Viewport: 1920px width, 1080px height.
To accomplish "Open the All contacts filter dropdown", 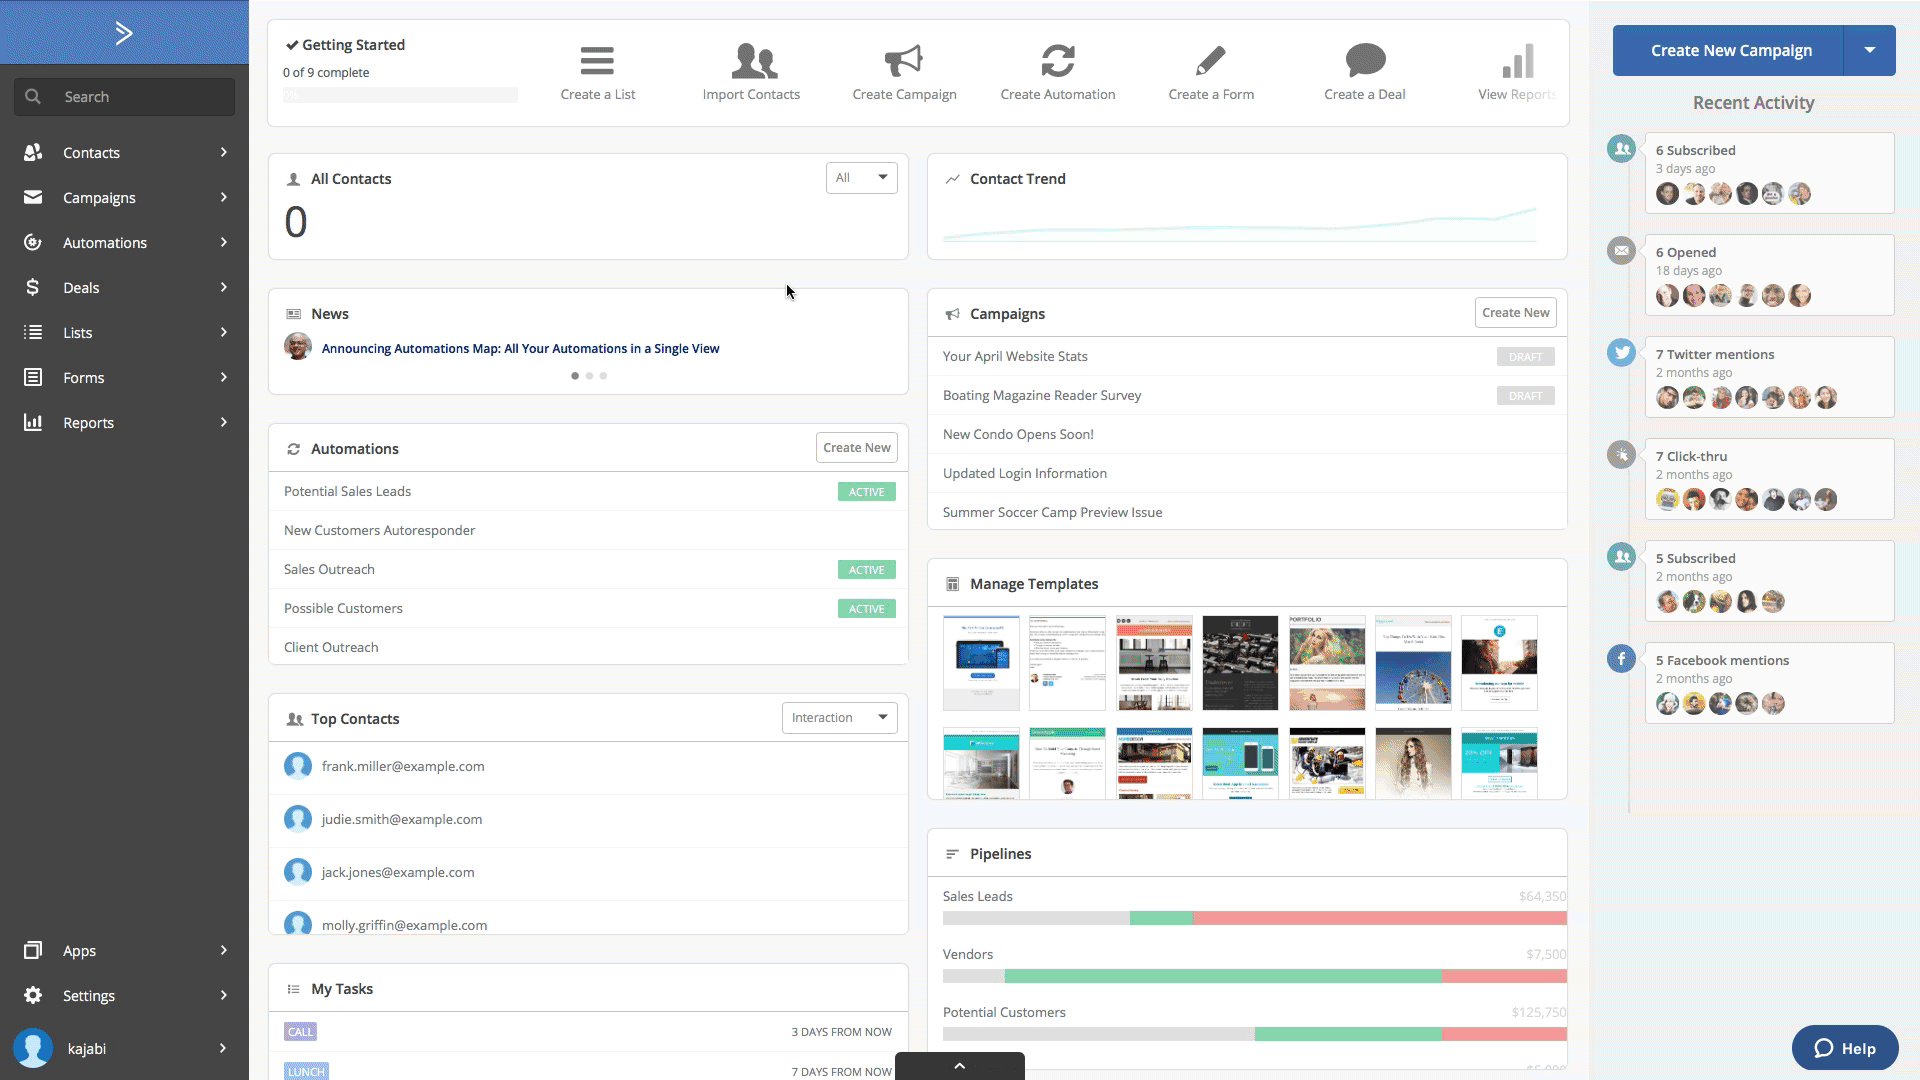I will pyautogui.click(x=861, y=178).
